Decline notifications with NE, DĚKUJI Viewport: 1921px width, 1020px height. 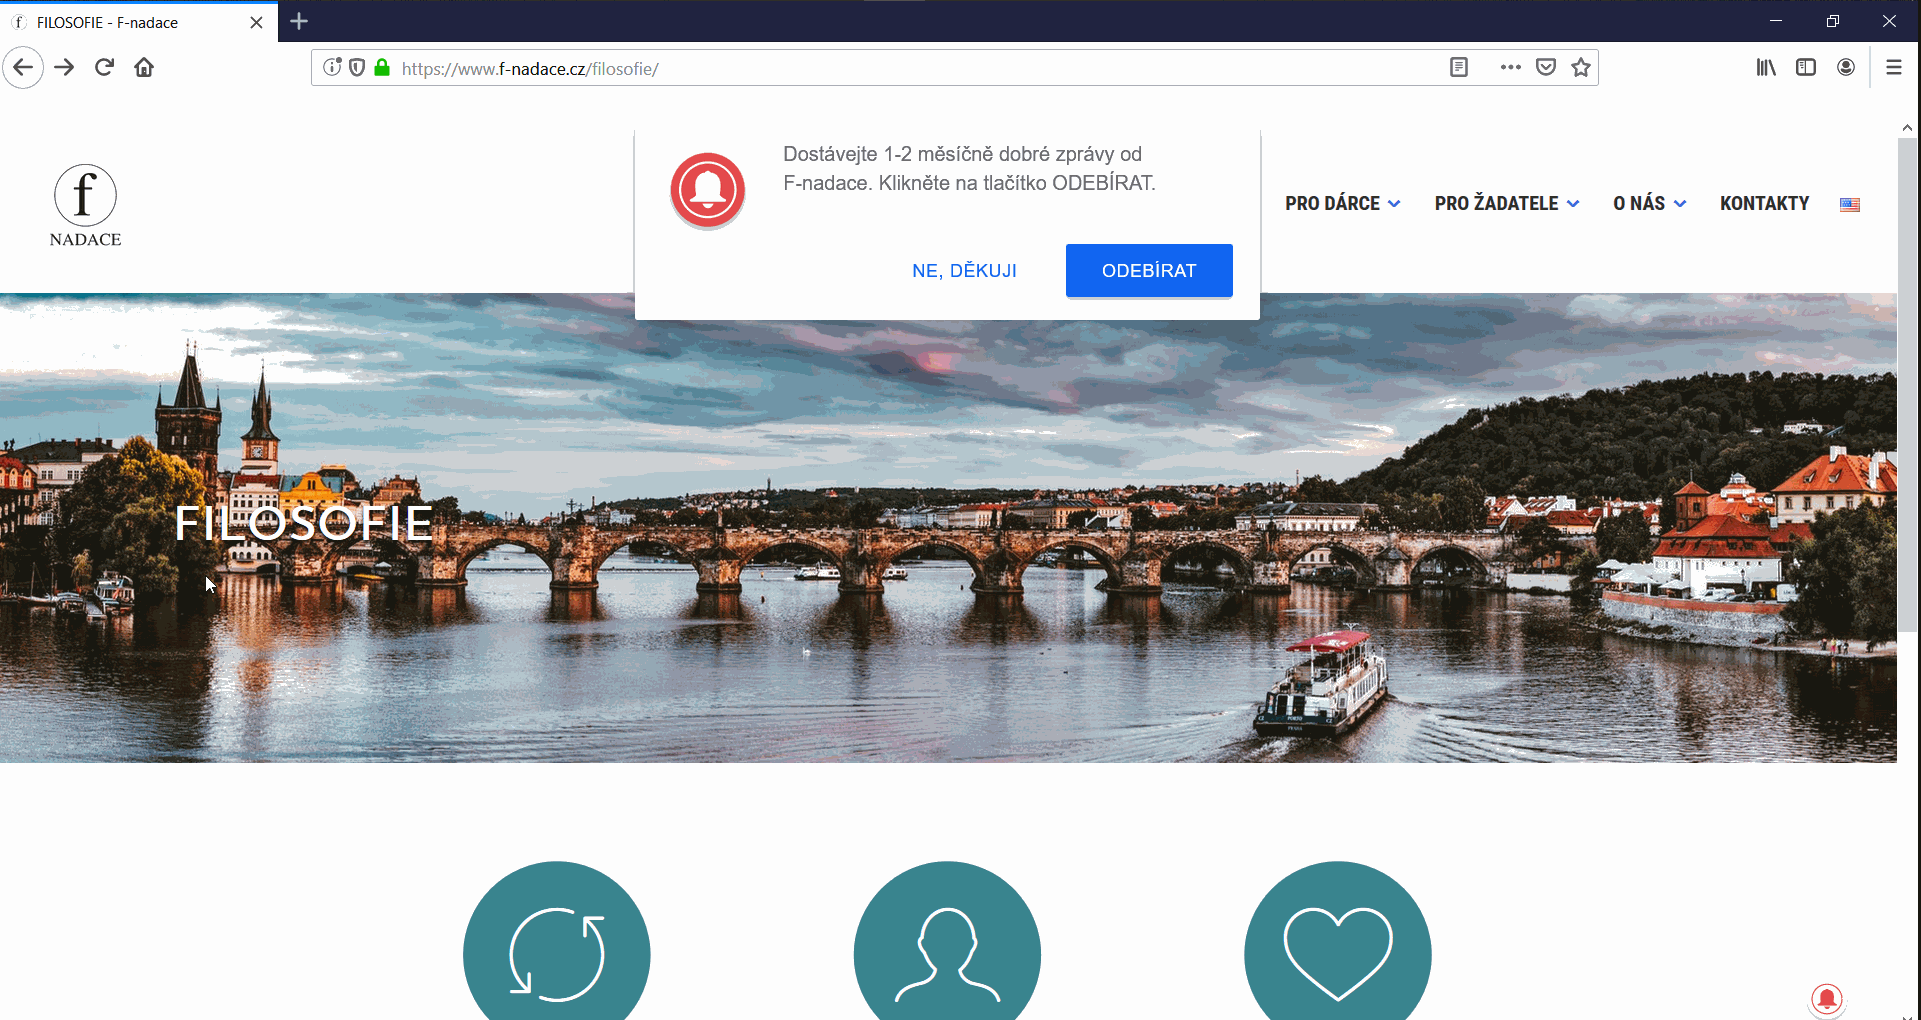click(x=964, y=271)
